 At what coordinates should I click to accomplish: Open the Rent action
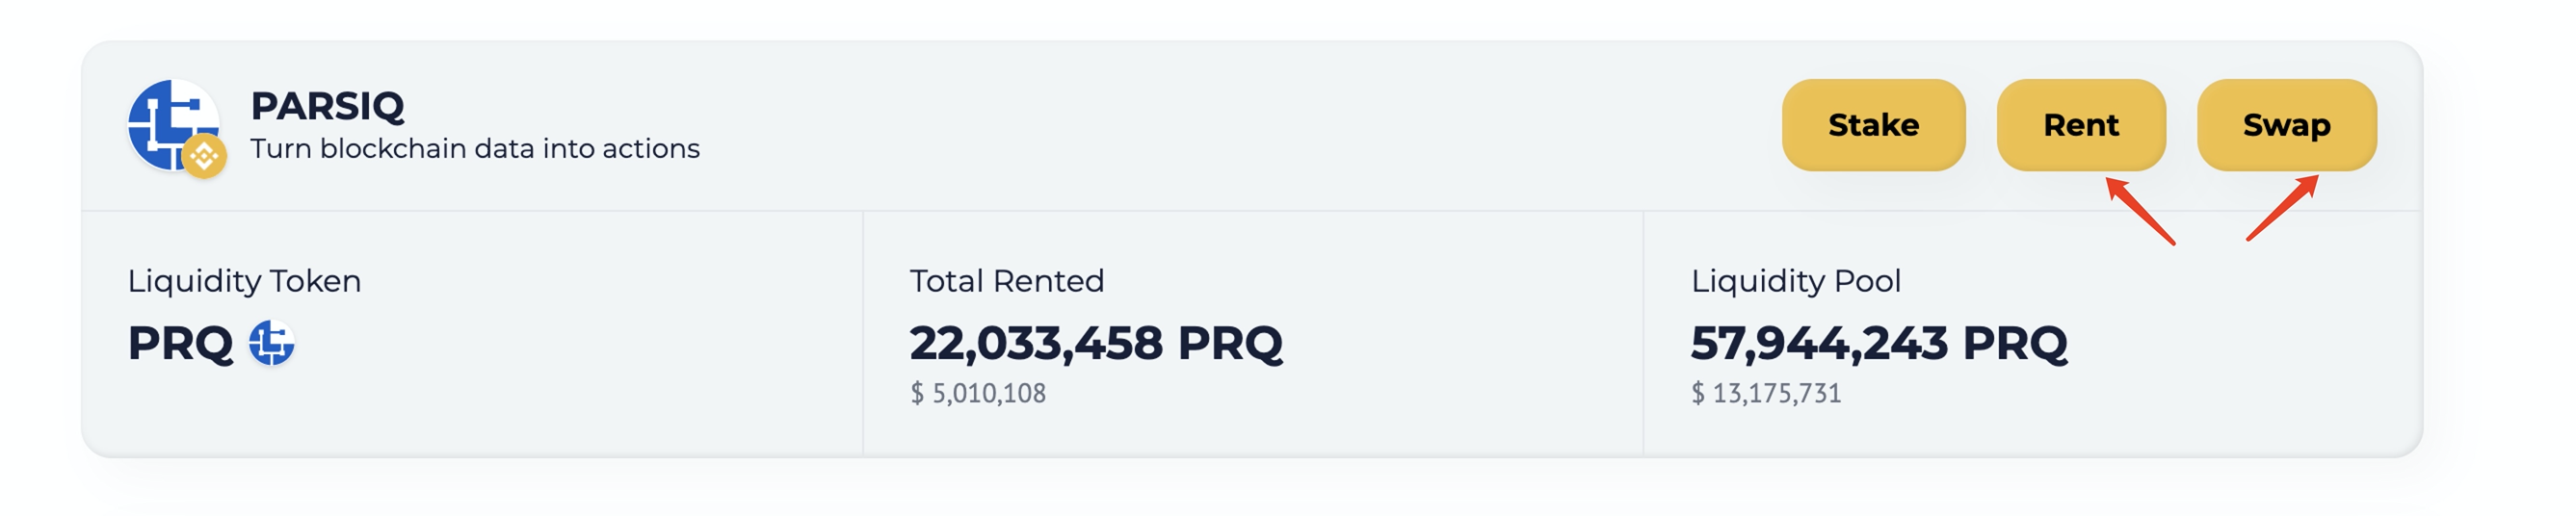pos(2080,125)
